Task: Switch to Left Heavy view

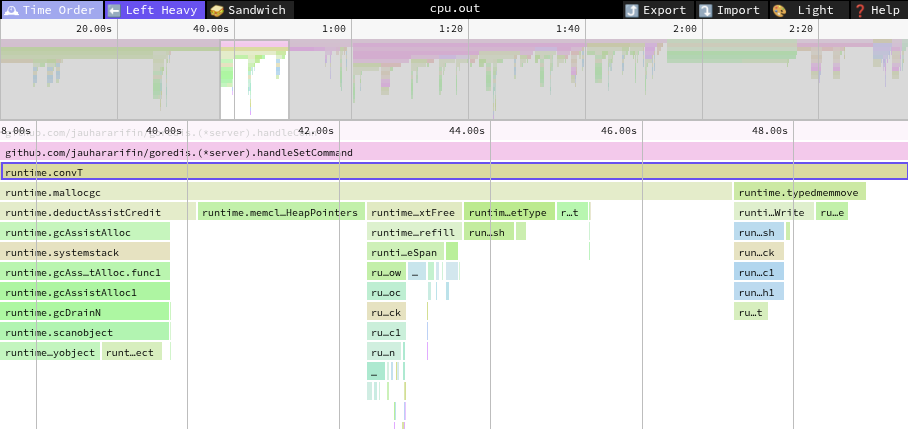Action: [153, 10]
